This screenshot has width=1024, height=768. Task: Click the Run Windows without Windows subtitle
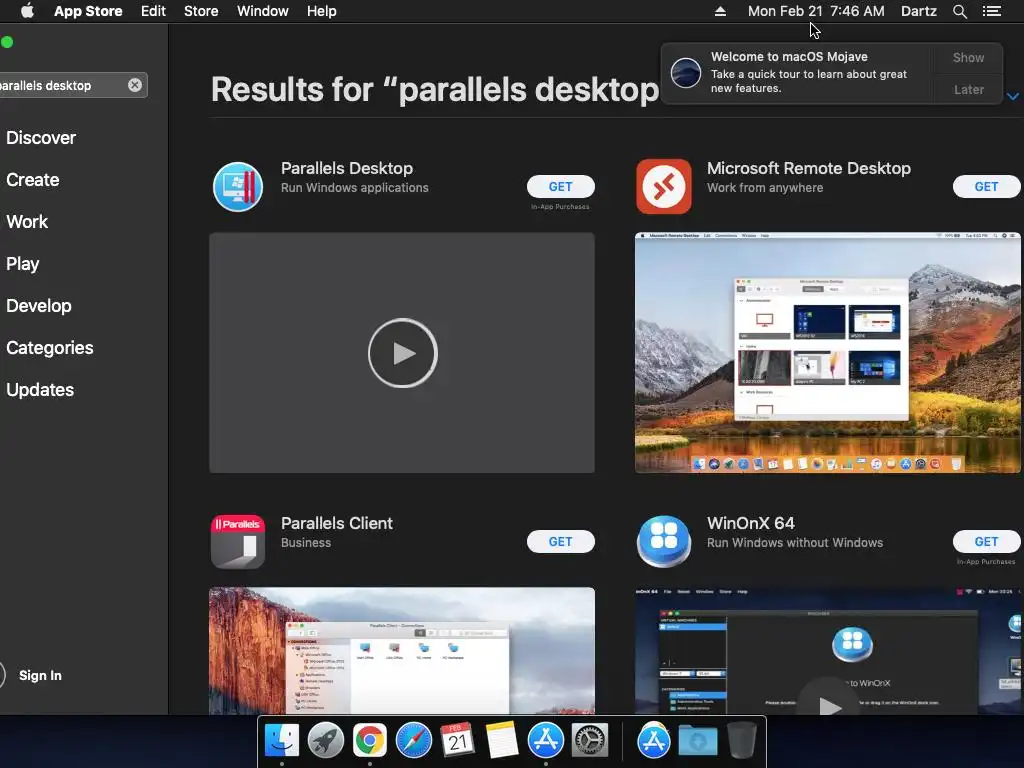[x=795, y=543]
